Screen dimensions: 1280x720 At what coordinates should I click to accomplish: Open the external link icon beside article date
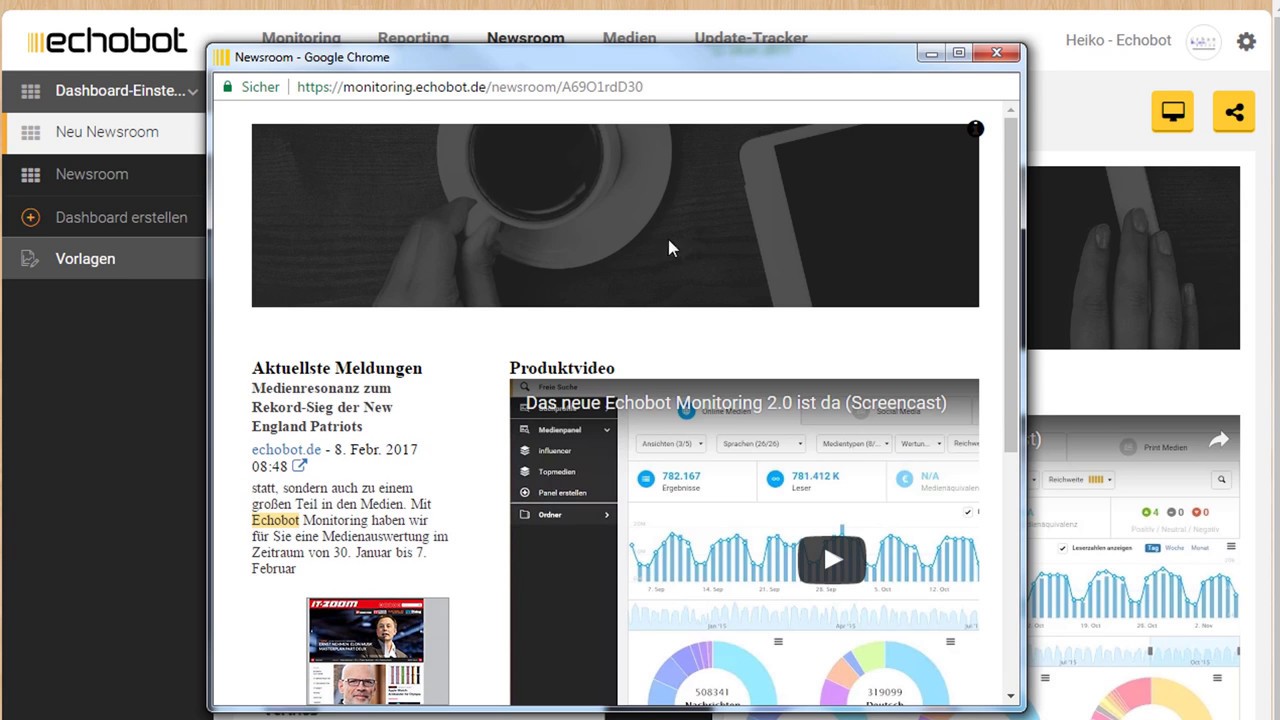300,466
